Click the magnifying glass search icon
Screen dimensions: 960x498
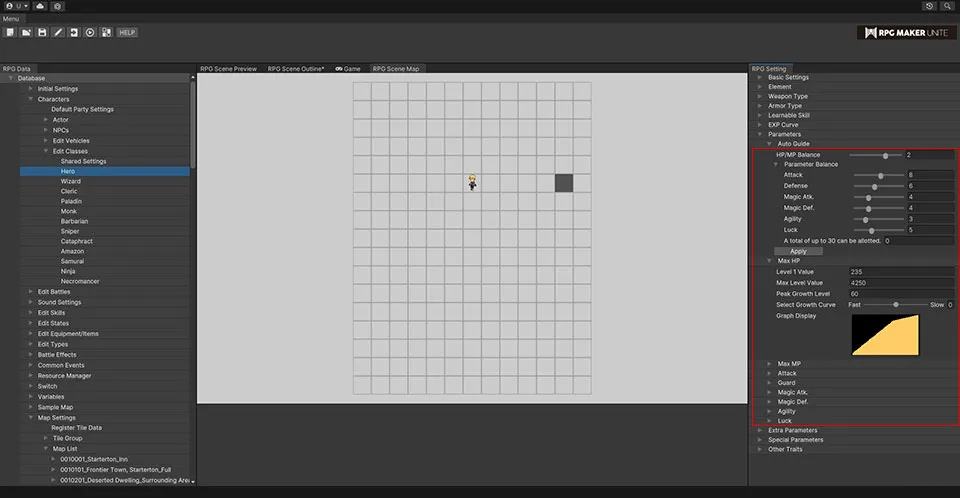(947, 6)
